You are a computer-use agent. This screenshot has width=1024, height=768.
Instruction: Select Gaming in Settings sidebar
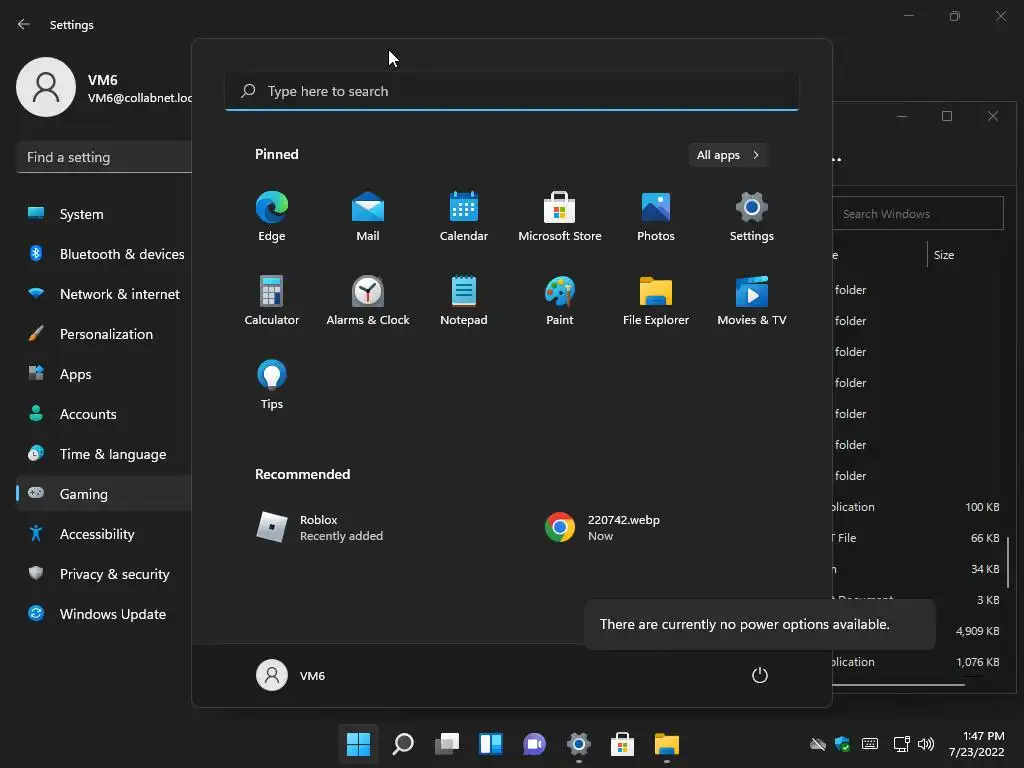(104, 494)
